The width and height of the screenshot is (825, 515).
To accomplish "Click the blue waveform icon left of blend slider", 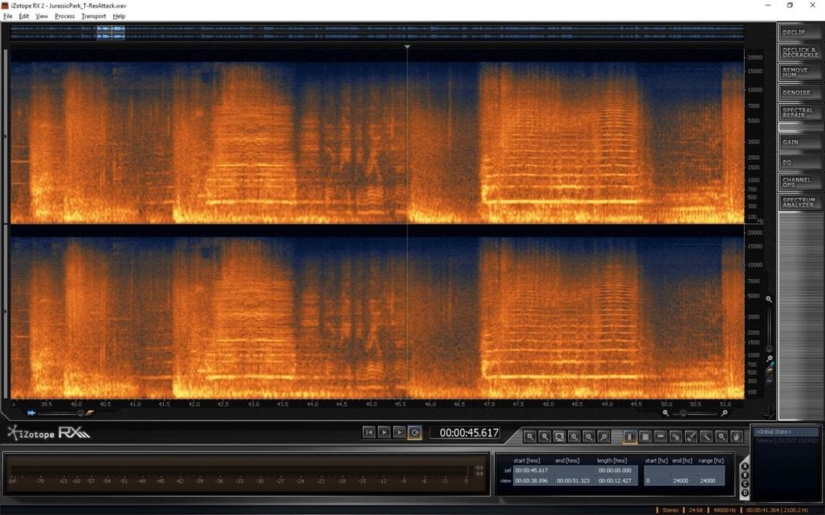I will pos(32,413).
